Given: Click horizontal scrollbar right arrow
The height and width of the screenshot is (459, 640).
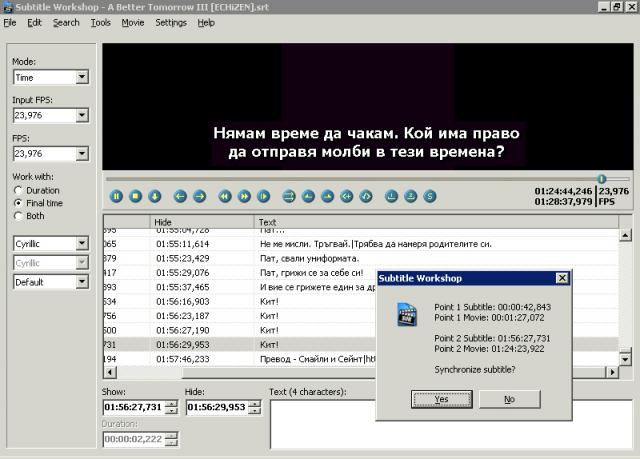Looking at the screenshot, I should [612, 372].
